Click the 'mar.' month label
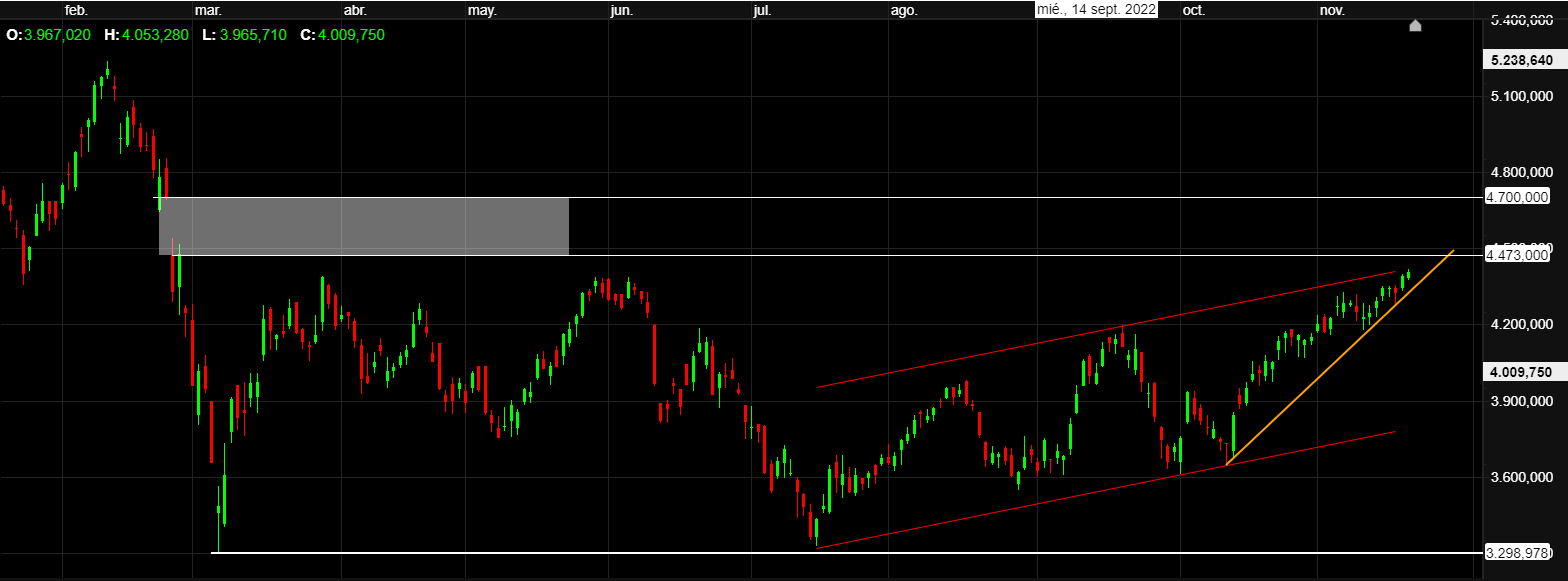 tap(209, 10)
